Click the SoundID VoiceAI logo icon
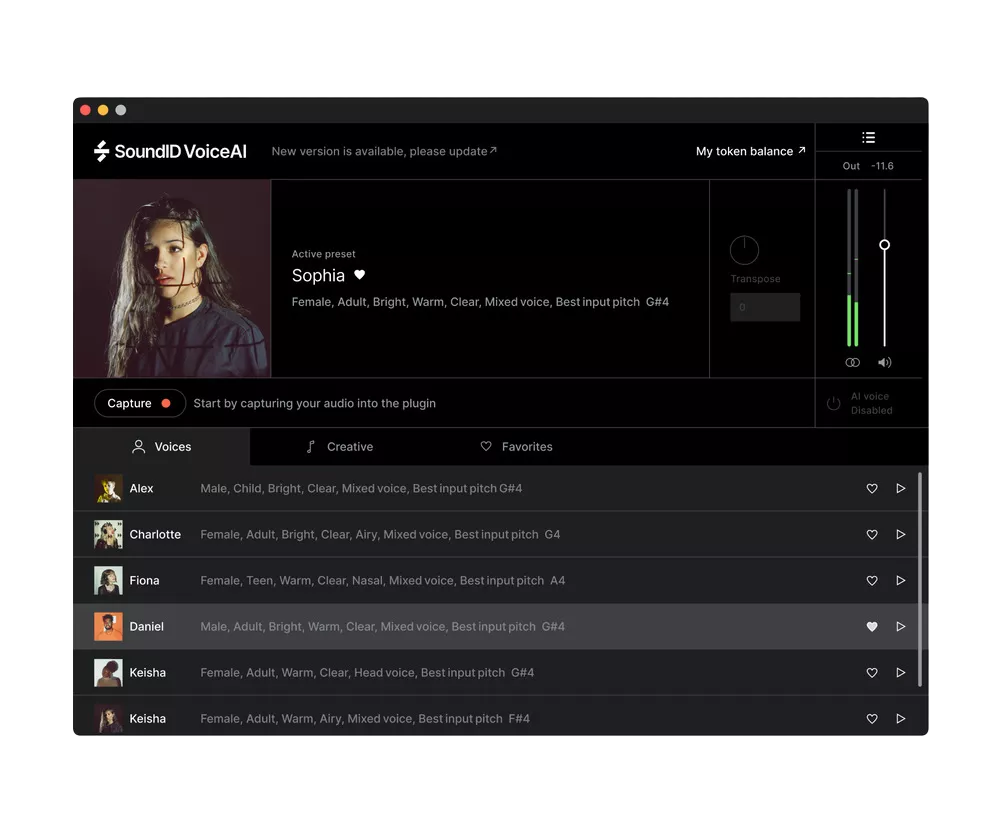Viewport: 1000px width, 833px height. point(100,150)
